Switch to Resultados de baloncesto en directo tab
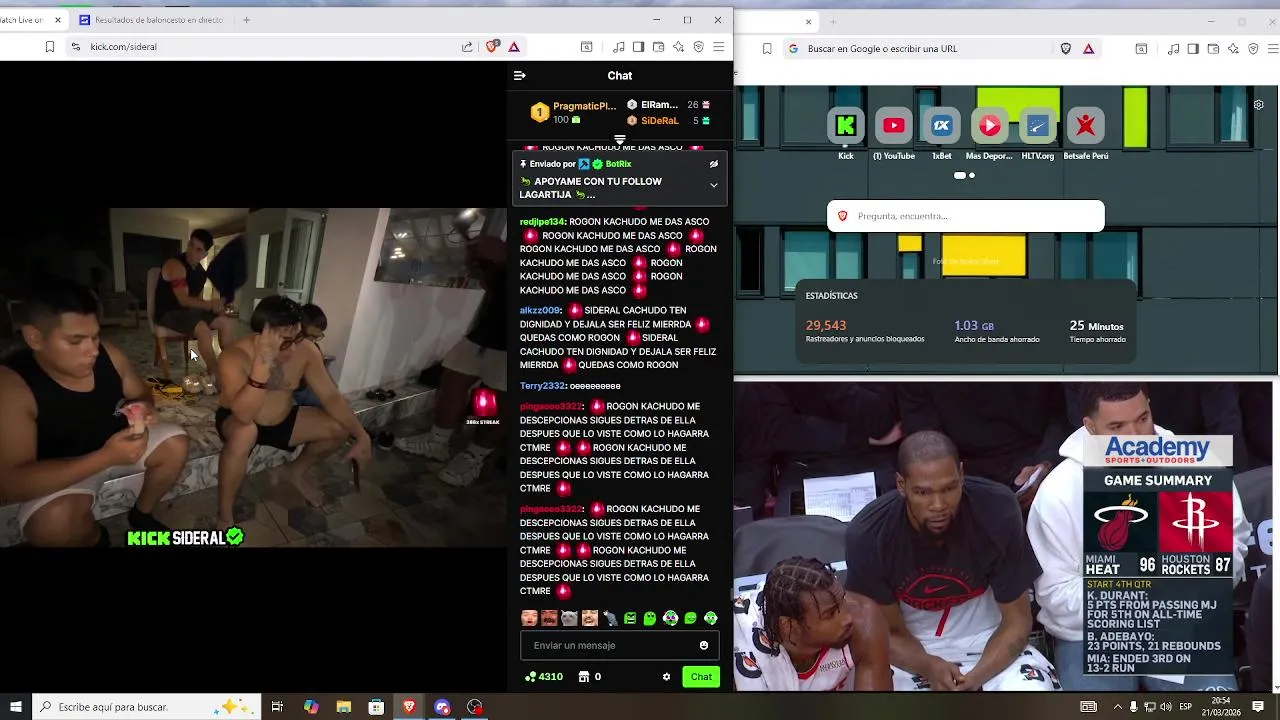Screen dimensions: 1280x720 pos(151,20)
